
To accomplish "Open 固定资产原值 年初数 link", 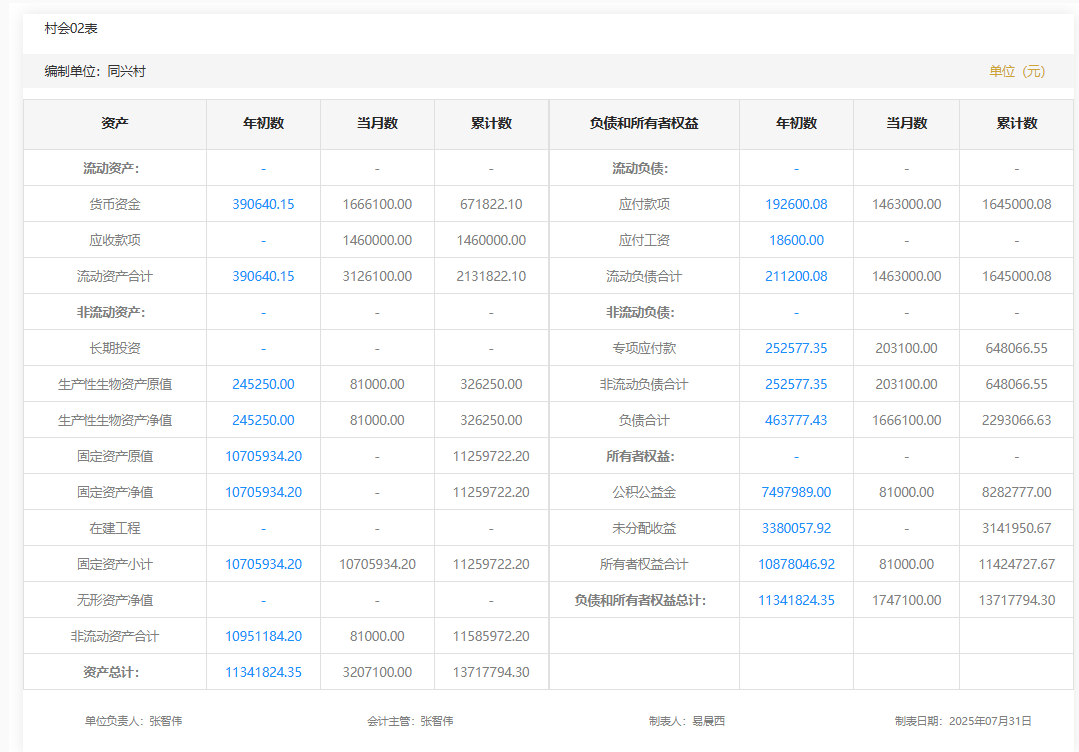I will click(x=263, y=456).
